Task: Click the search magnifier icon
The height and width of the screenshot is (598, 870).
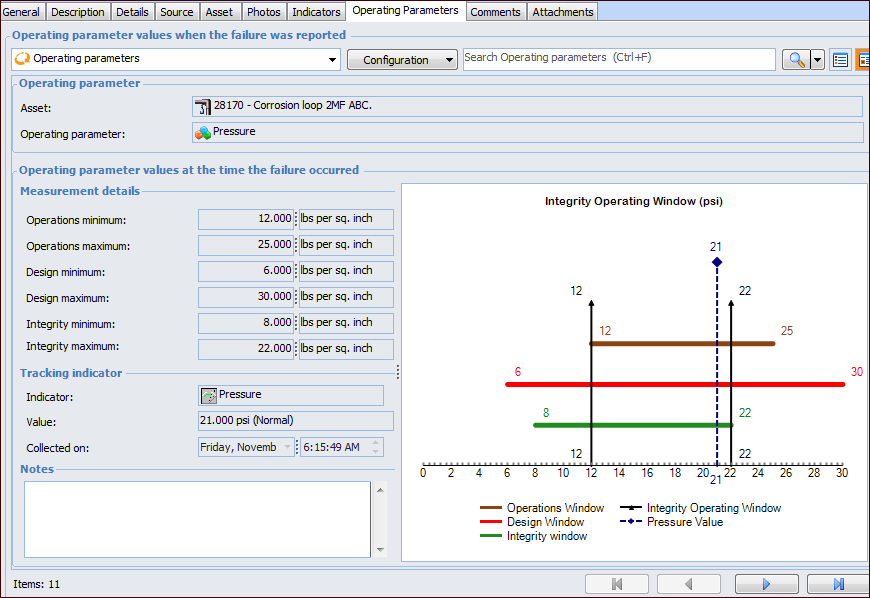Action: tap(796, 60)
